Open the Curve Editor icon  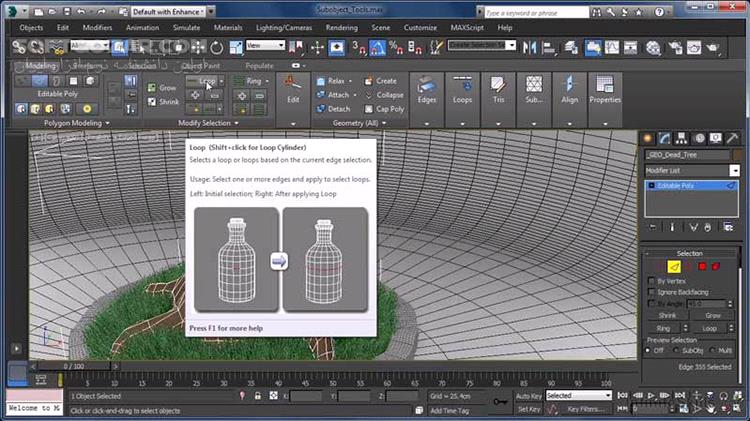612,47
